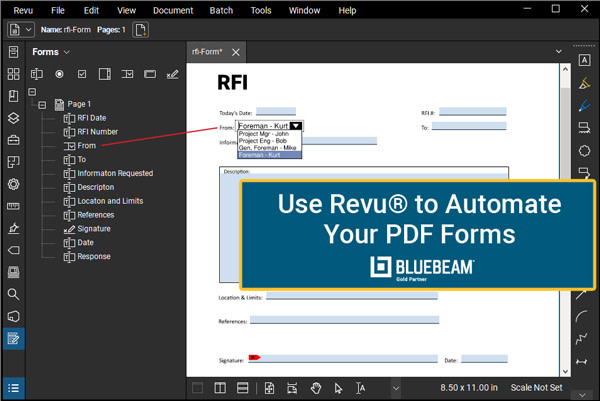Click the Location & Limits input field
Image resolution: width=600 pixels, height=401 pixels.
pyautogui.click(x=352, y=296)
